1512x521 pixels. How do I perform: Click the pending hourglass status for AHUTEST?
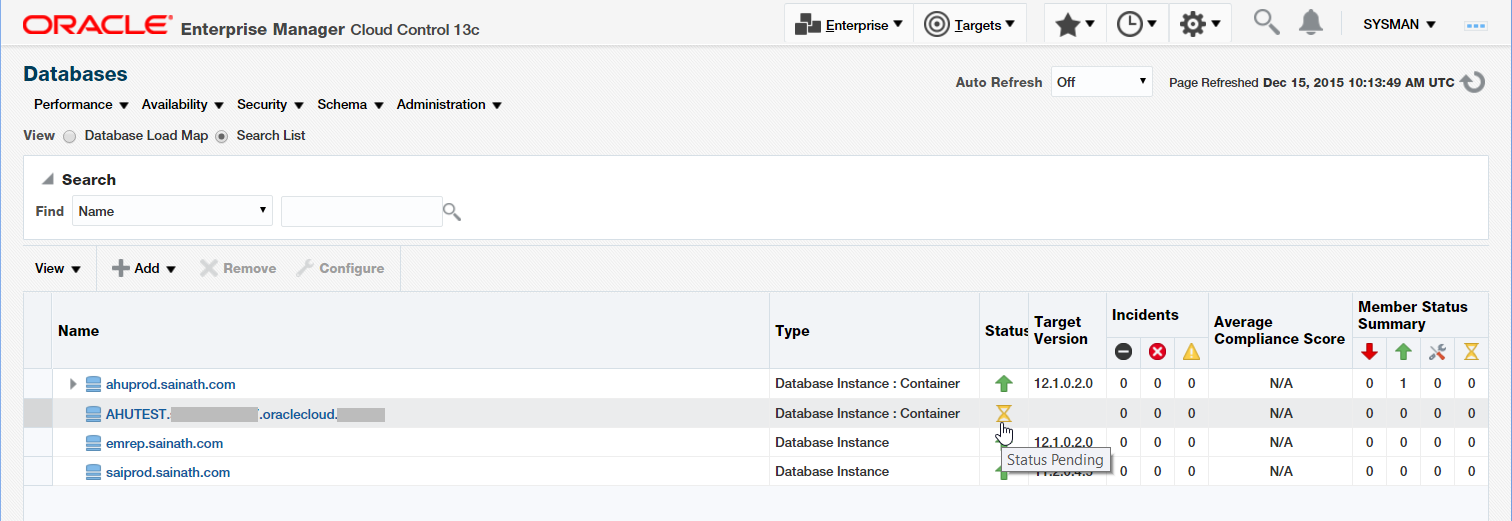[1004, 413]
